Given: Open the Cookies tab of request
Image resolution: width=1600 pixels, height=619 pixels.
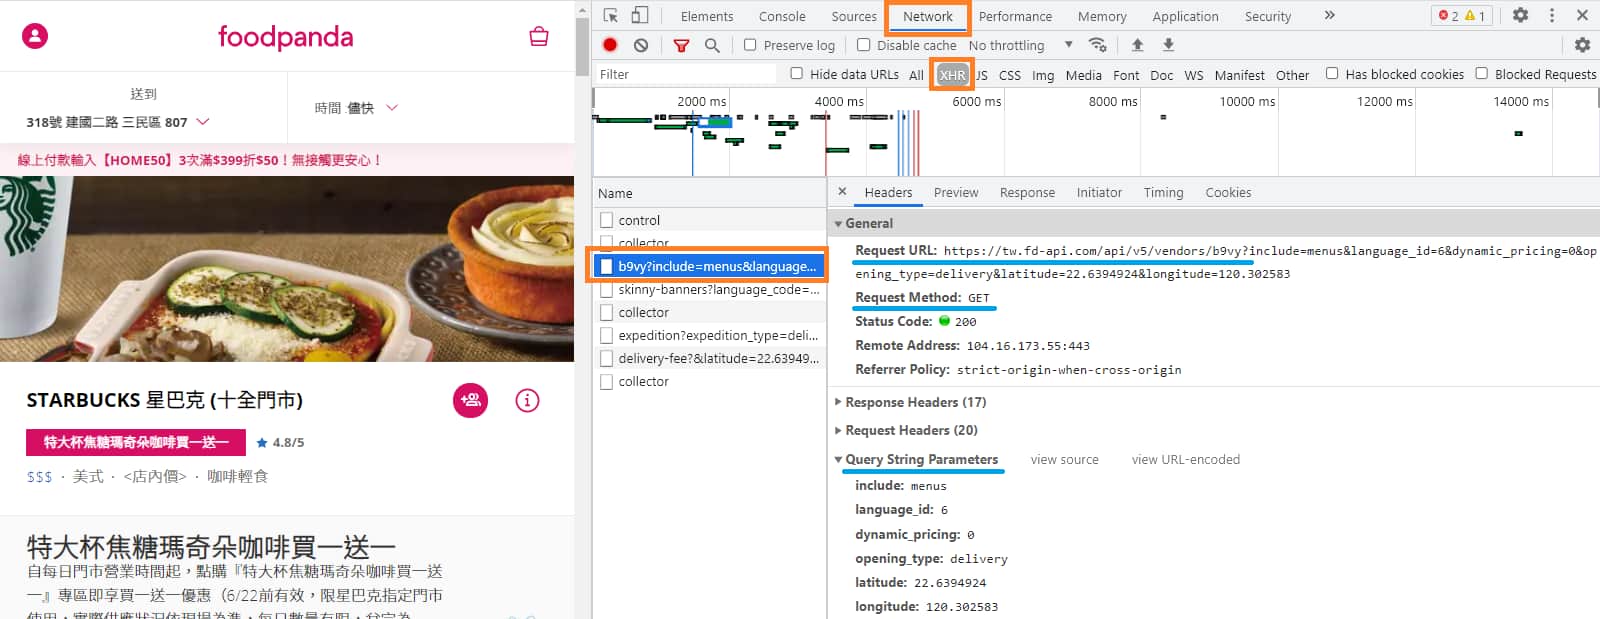Looking at the screenshot, I should tap(1228, 192).
